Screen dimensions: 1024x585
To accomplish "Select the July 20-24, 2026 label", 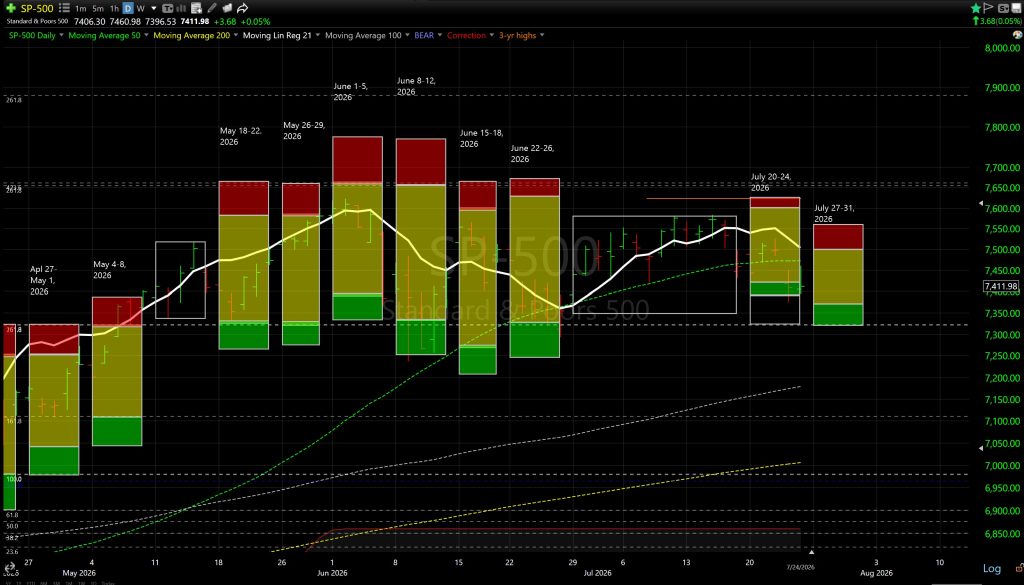I will [771, 182].
